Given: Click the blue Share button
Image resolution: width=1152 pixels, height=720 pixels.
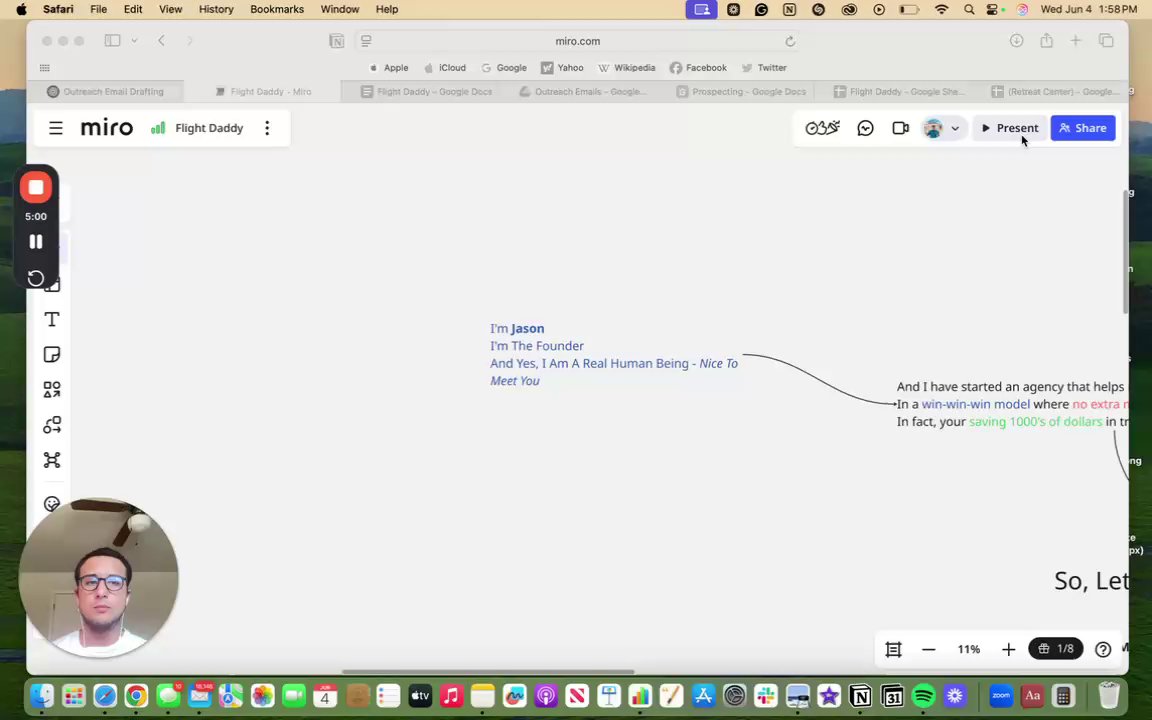Looking at the screenshot, I should point(1083,128).
